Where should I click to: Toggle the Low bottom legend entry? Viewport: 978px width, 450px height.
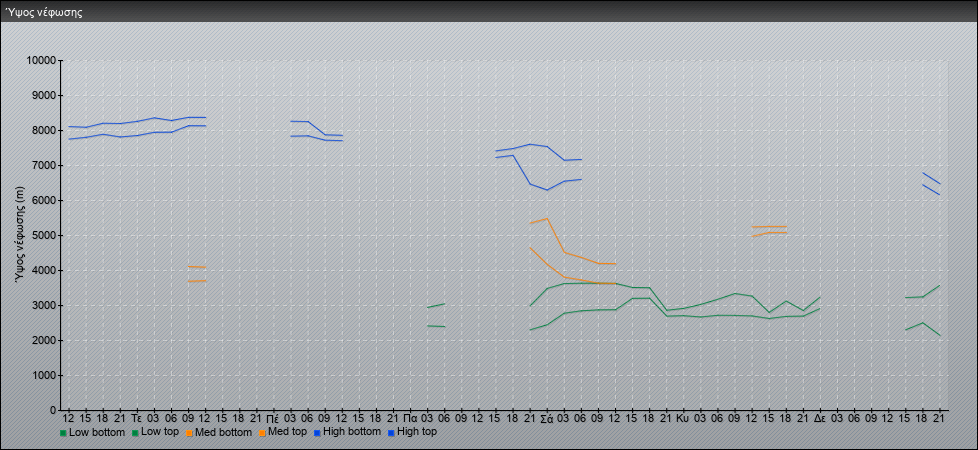click(92, 432)
